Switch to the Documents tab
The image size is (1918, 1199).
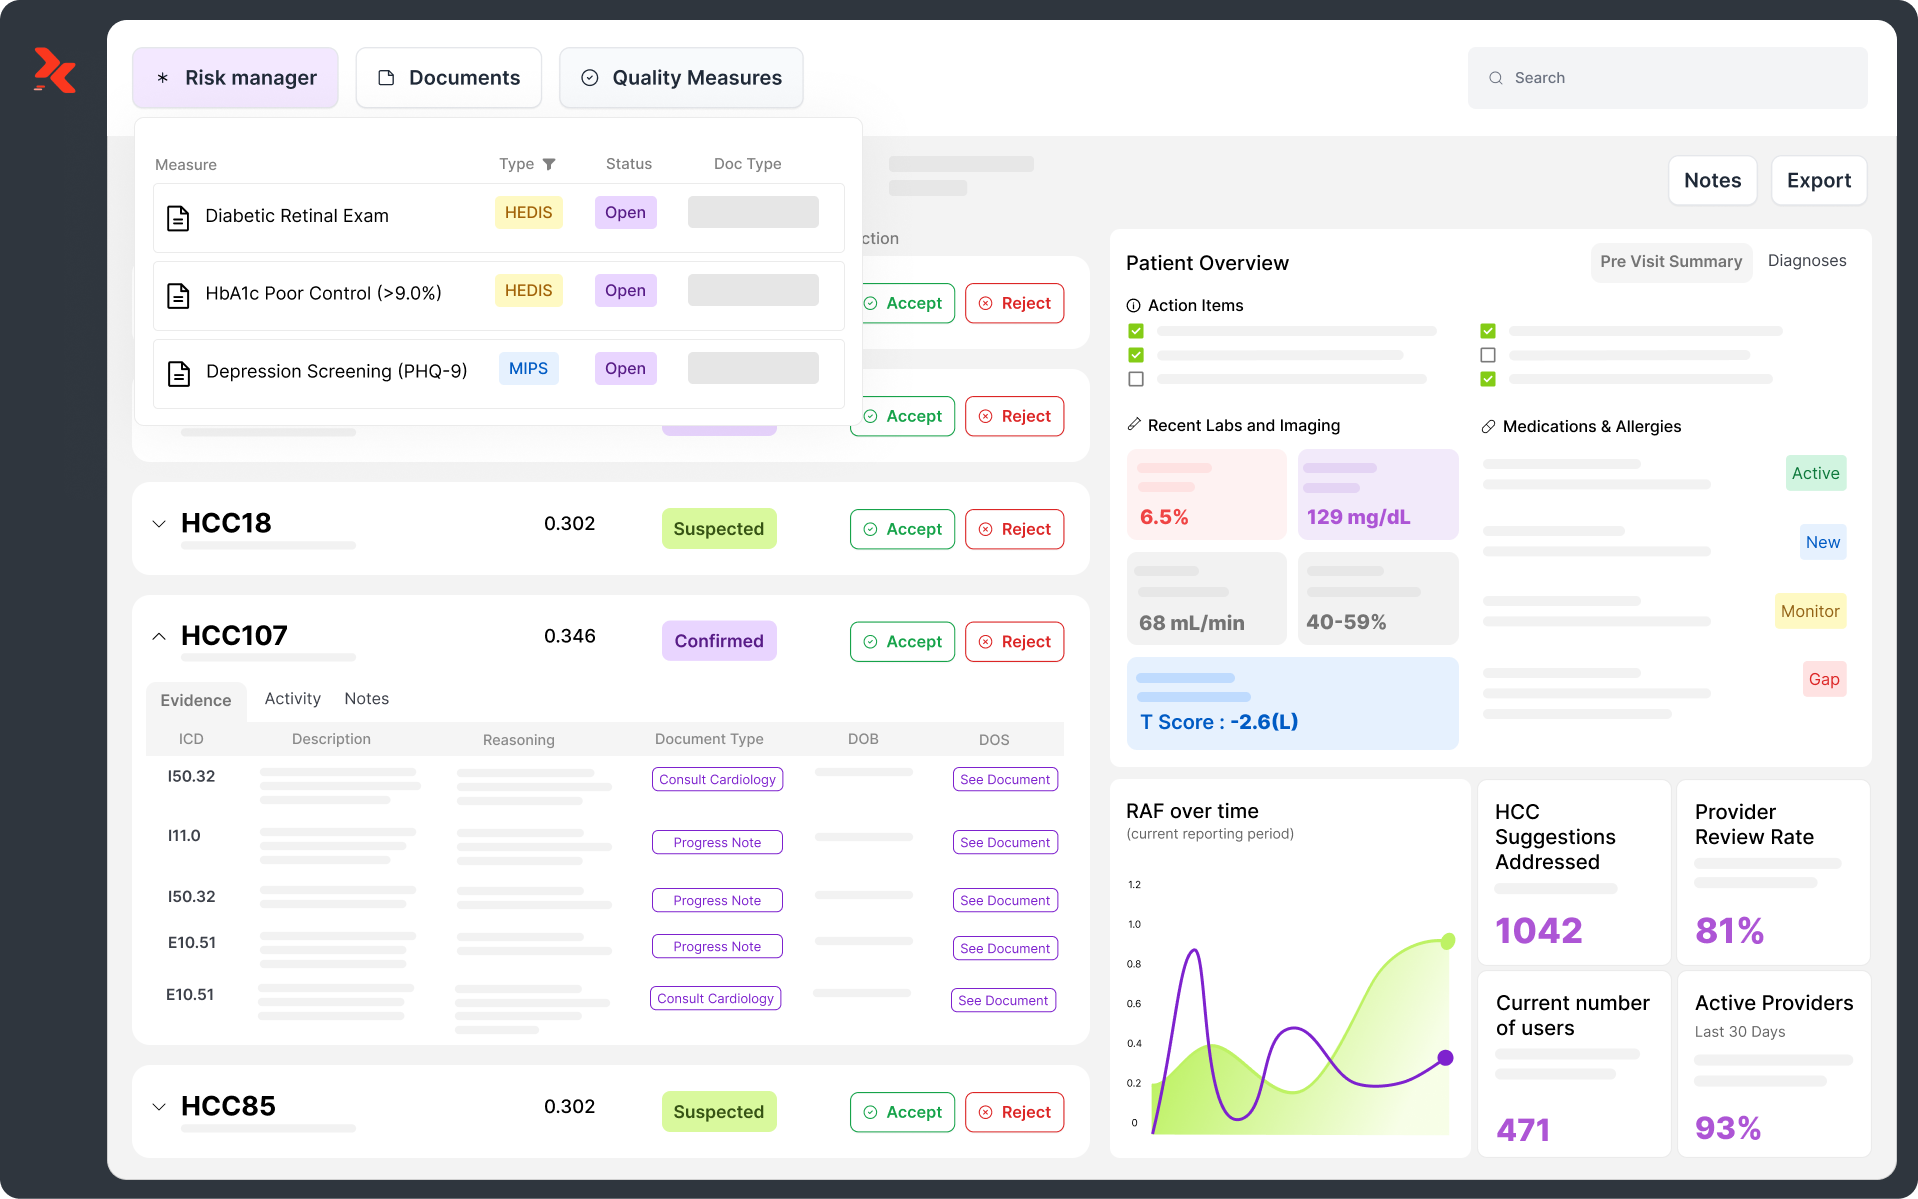click(449, 78)
